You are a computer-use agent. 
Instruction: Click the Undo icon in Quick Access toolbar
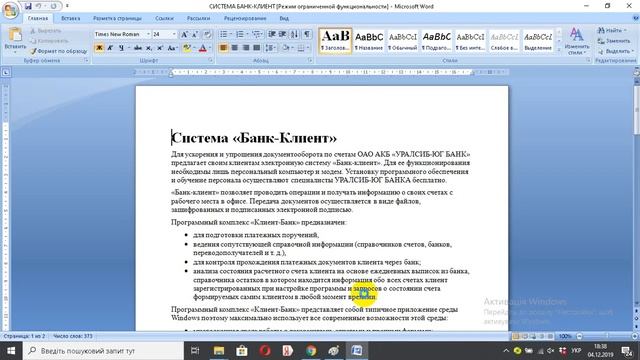(39, 6)
